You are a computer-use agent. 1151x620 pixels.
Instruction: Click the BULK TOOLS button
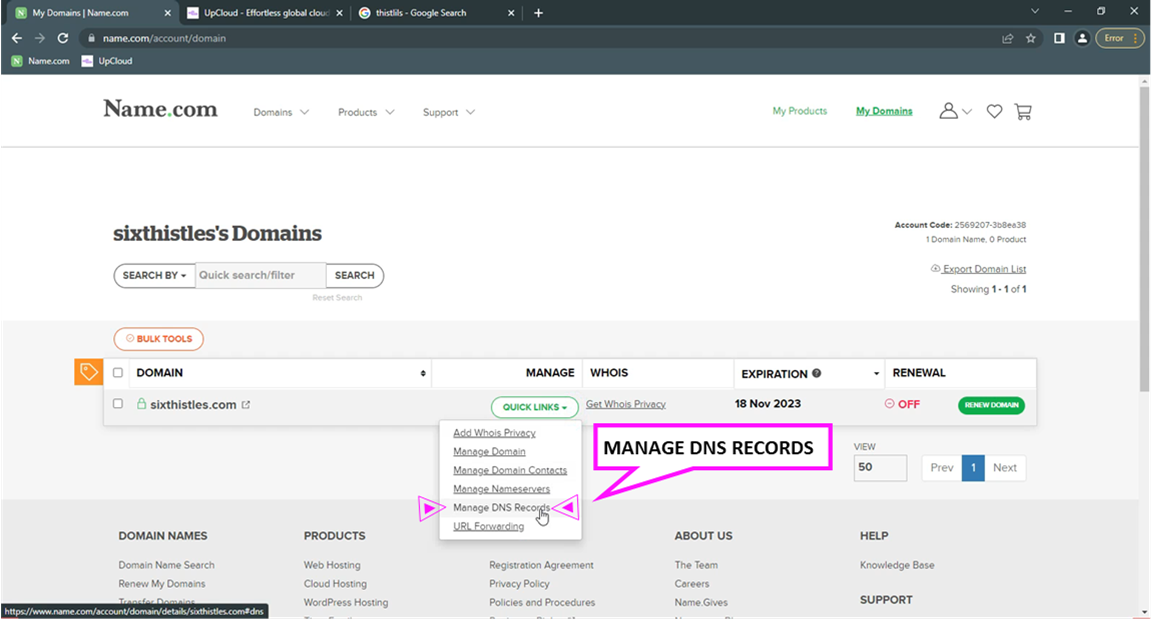point(159,339)
